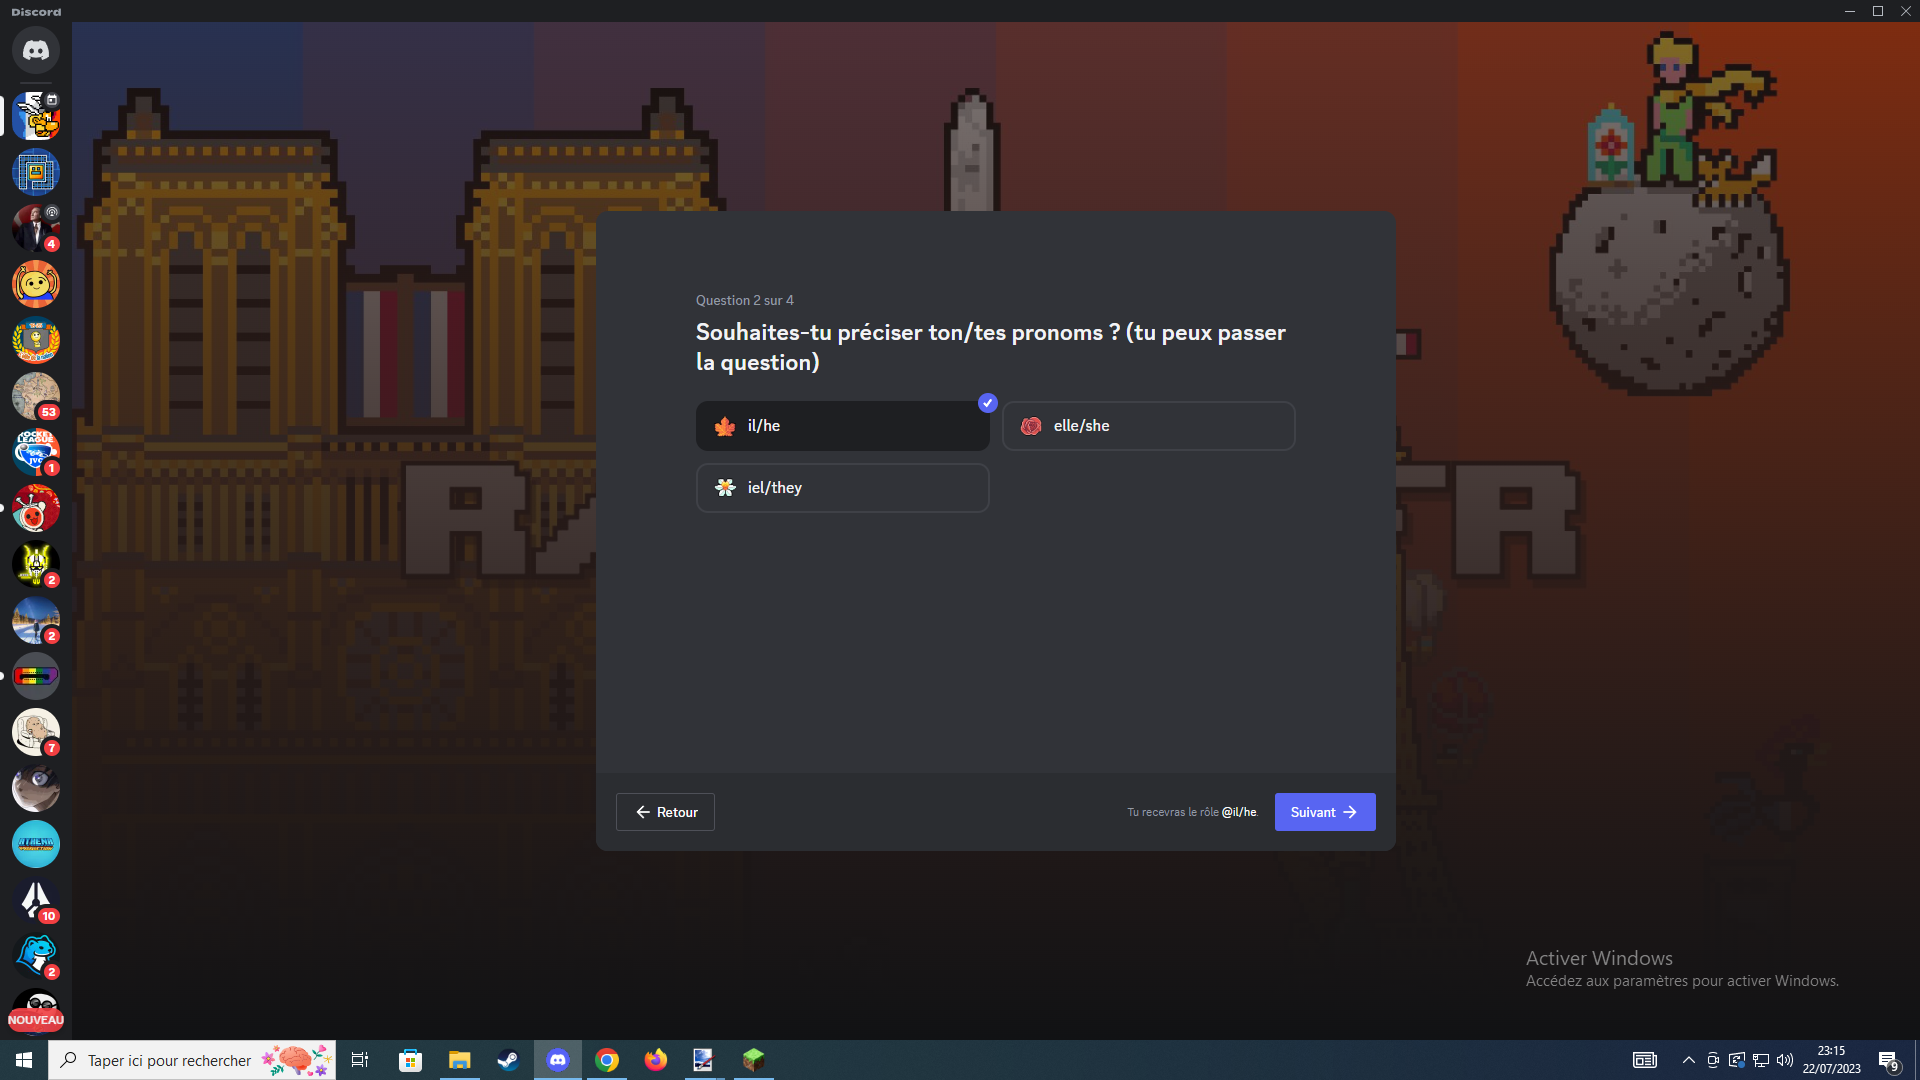Open the server icon with 53 notifications
The image size is (1920, 1080).
(x=36, y=396)
